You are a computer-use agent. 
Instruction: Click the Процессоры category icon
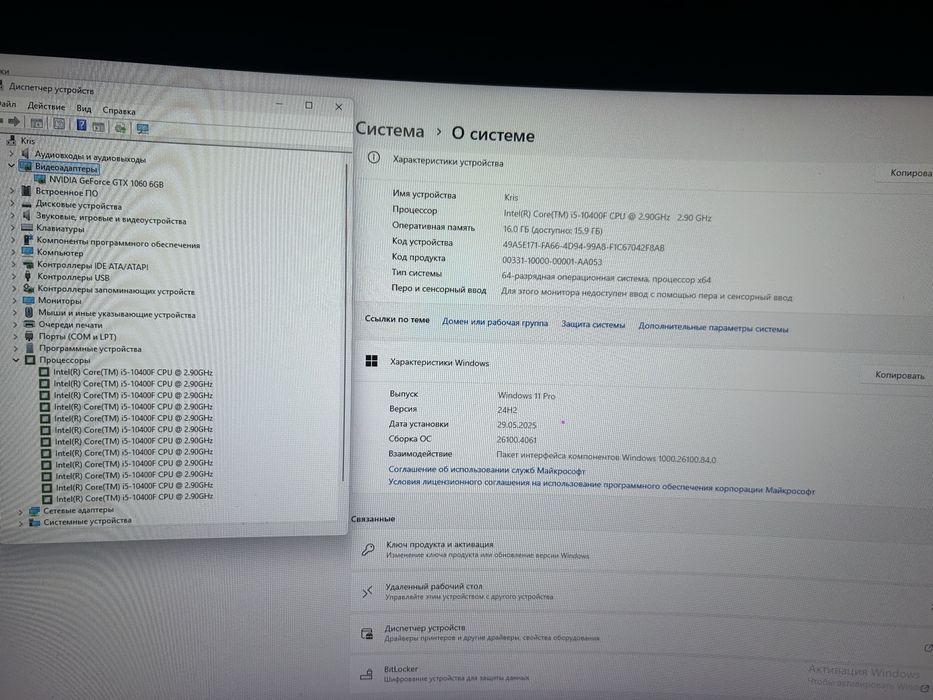(30, 360)
